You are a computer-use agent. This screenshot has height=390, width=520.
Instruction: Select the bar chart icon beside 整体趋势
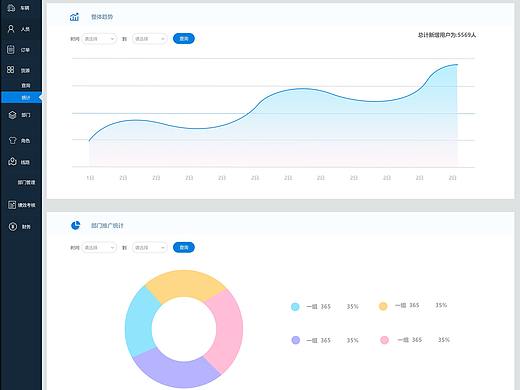[x=74, y=17]
